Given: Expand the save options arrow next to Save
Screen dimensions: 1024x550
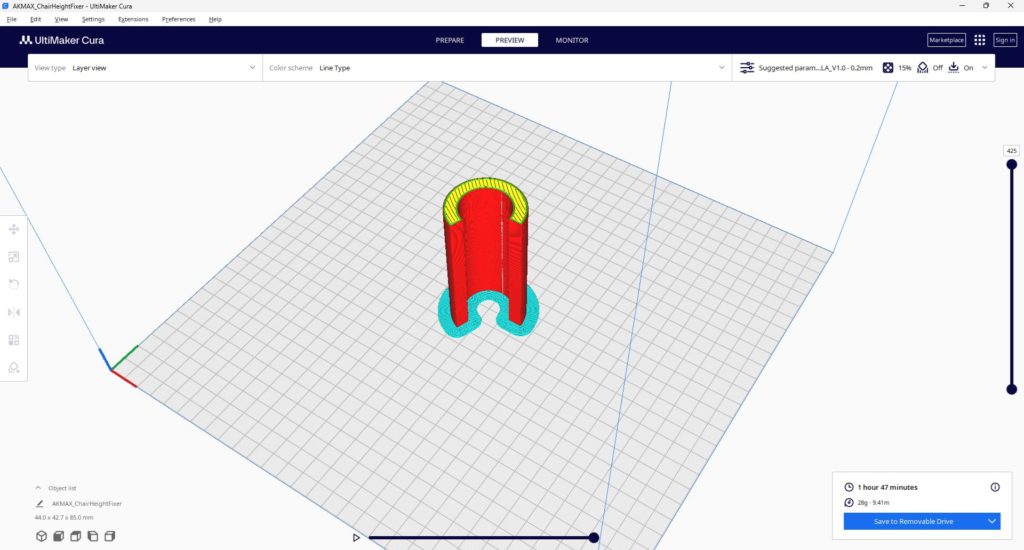Looking at the screenshot, I should pos(992,521).
